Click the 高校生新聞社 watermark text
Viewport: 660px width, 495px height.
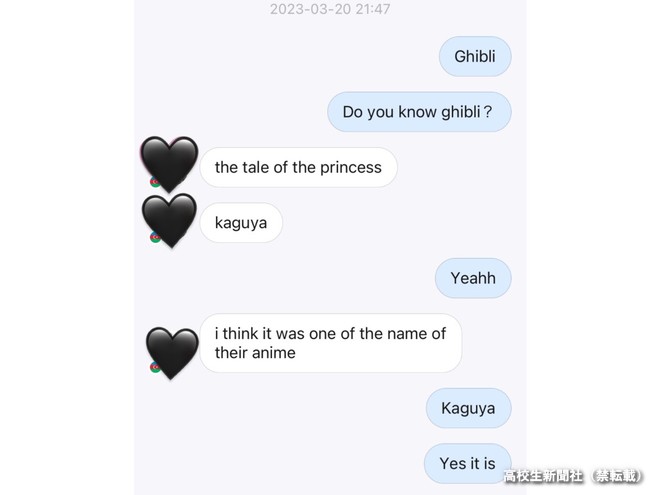(543, 476)
